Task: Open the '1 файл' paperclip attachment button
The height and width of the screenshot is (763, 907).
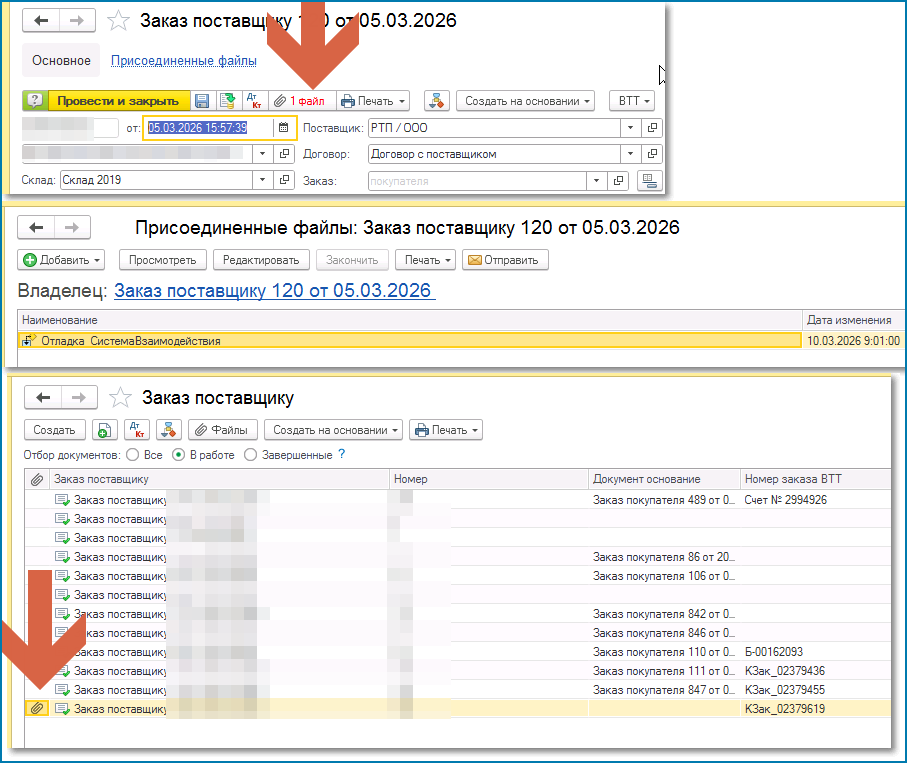Action: (301, 101)
